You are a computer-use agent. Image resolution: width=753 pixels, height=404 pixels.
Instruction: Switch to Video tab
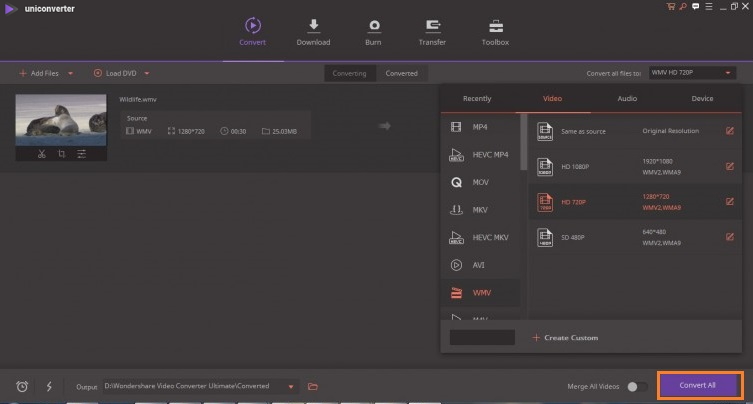point(552,98)
